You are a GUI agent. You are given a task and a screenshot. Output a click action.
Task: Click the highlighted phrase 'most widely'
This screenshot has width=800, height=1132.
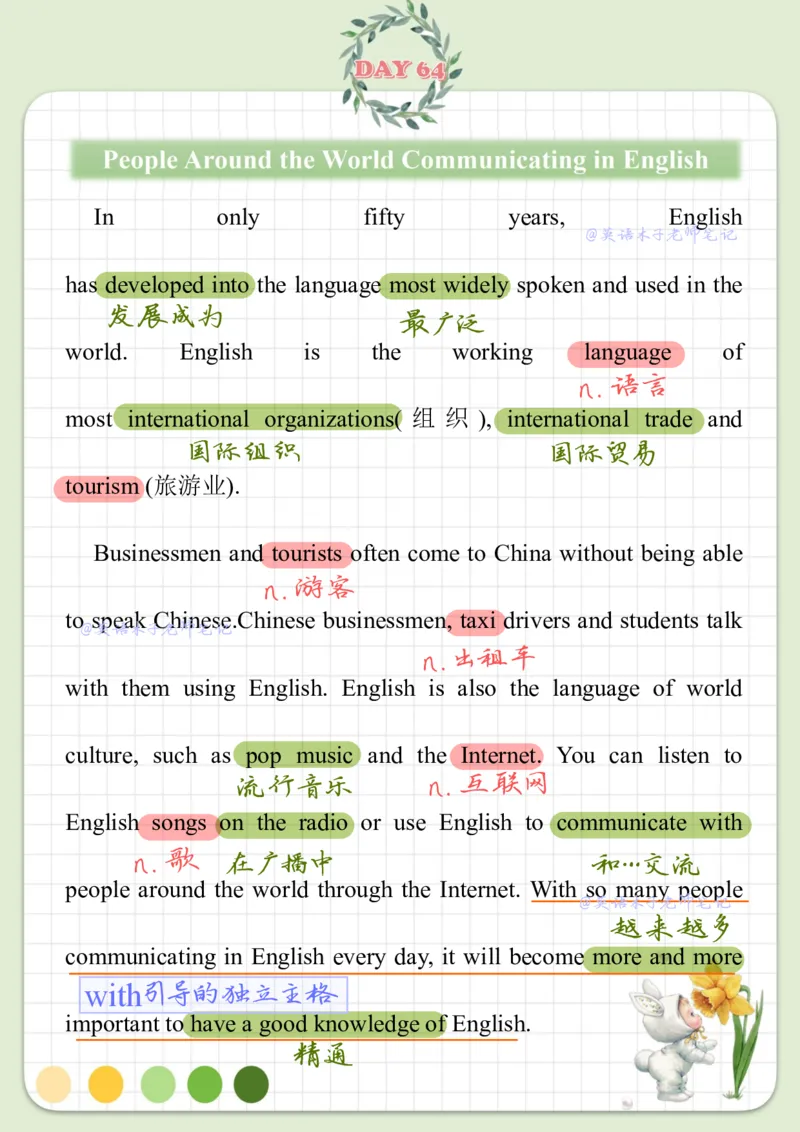[x=445, y=285]
